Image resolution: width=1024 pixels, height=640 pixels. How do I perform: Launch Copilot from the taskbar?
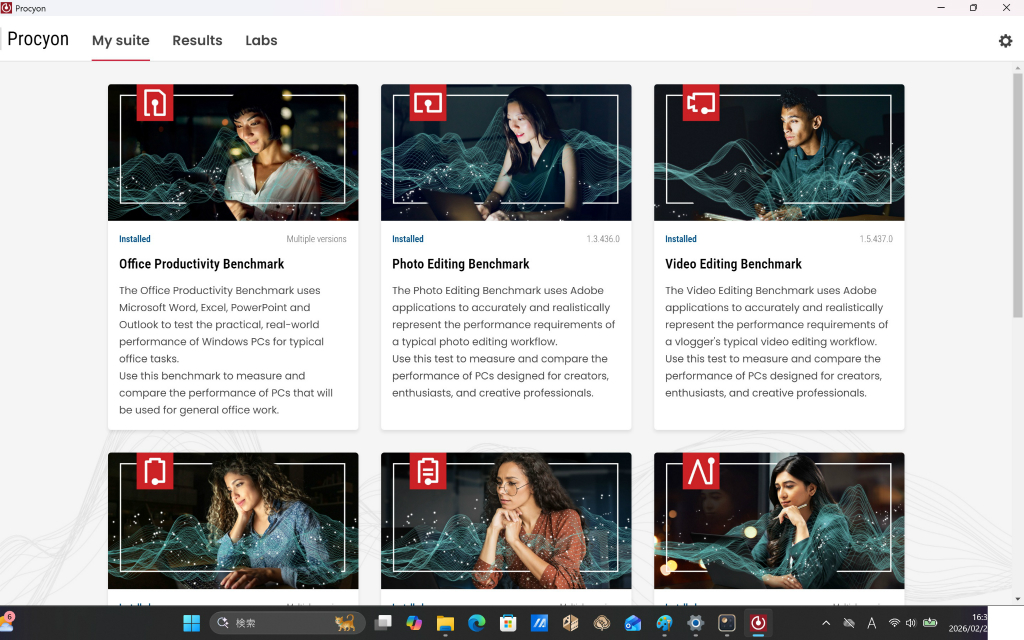click(x=414, y=623)
